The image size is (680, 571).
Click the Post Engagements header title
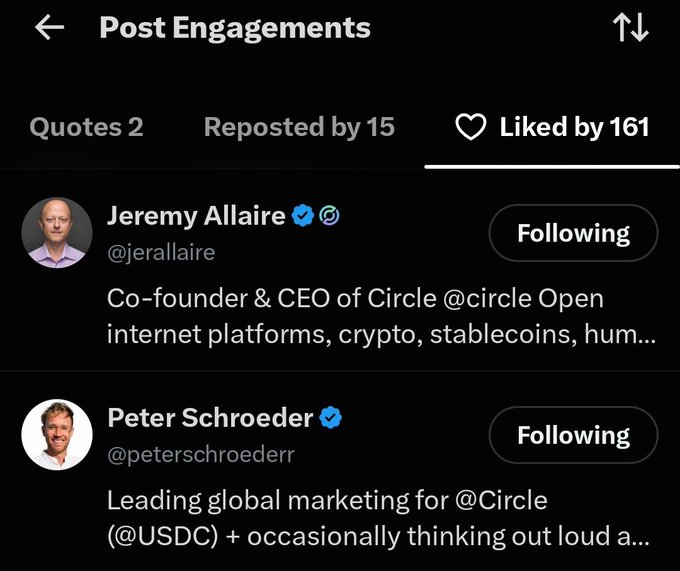(235, 28)
